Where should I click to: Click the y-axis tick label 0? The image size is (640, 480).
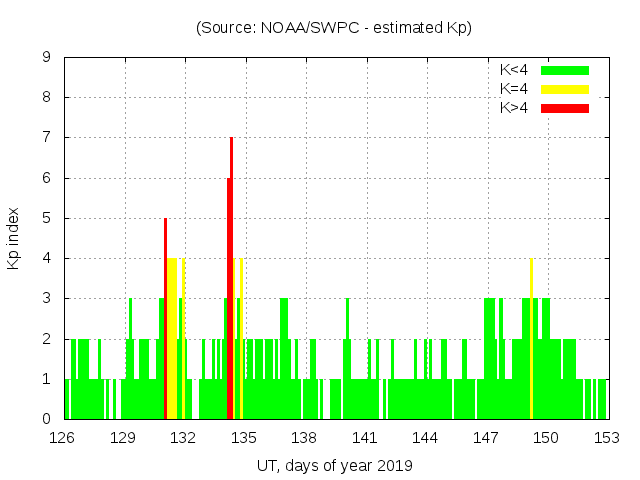pos(47,419)
